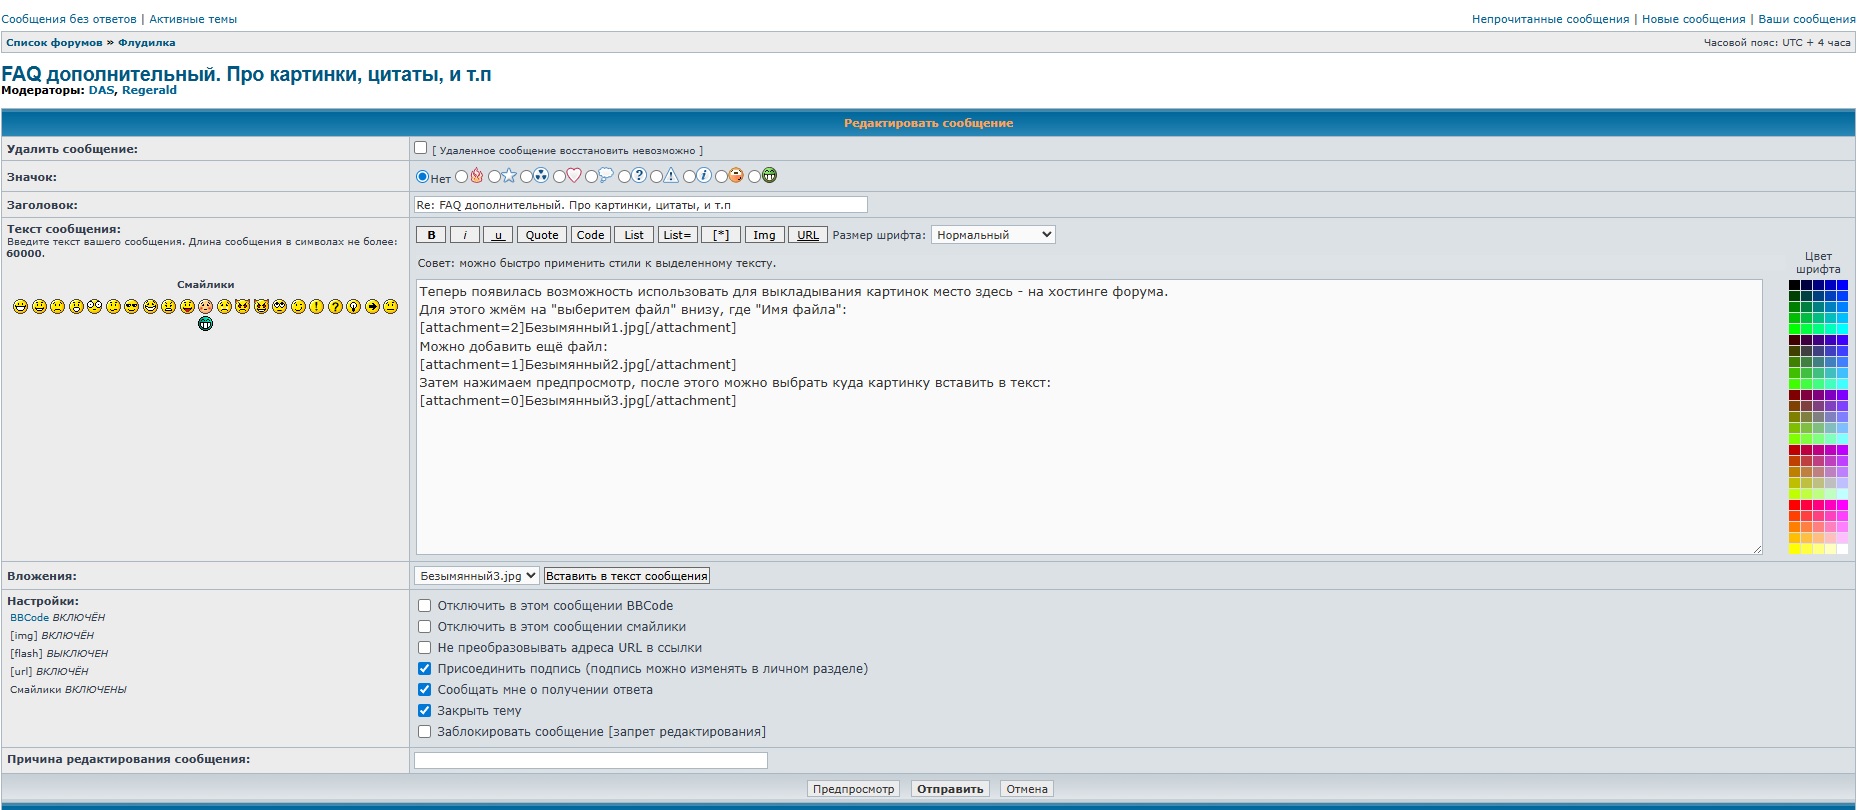Check the delete message checkbox
The image size is (1870, 810).
point(421,148)
